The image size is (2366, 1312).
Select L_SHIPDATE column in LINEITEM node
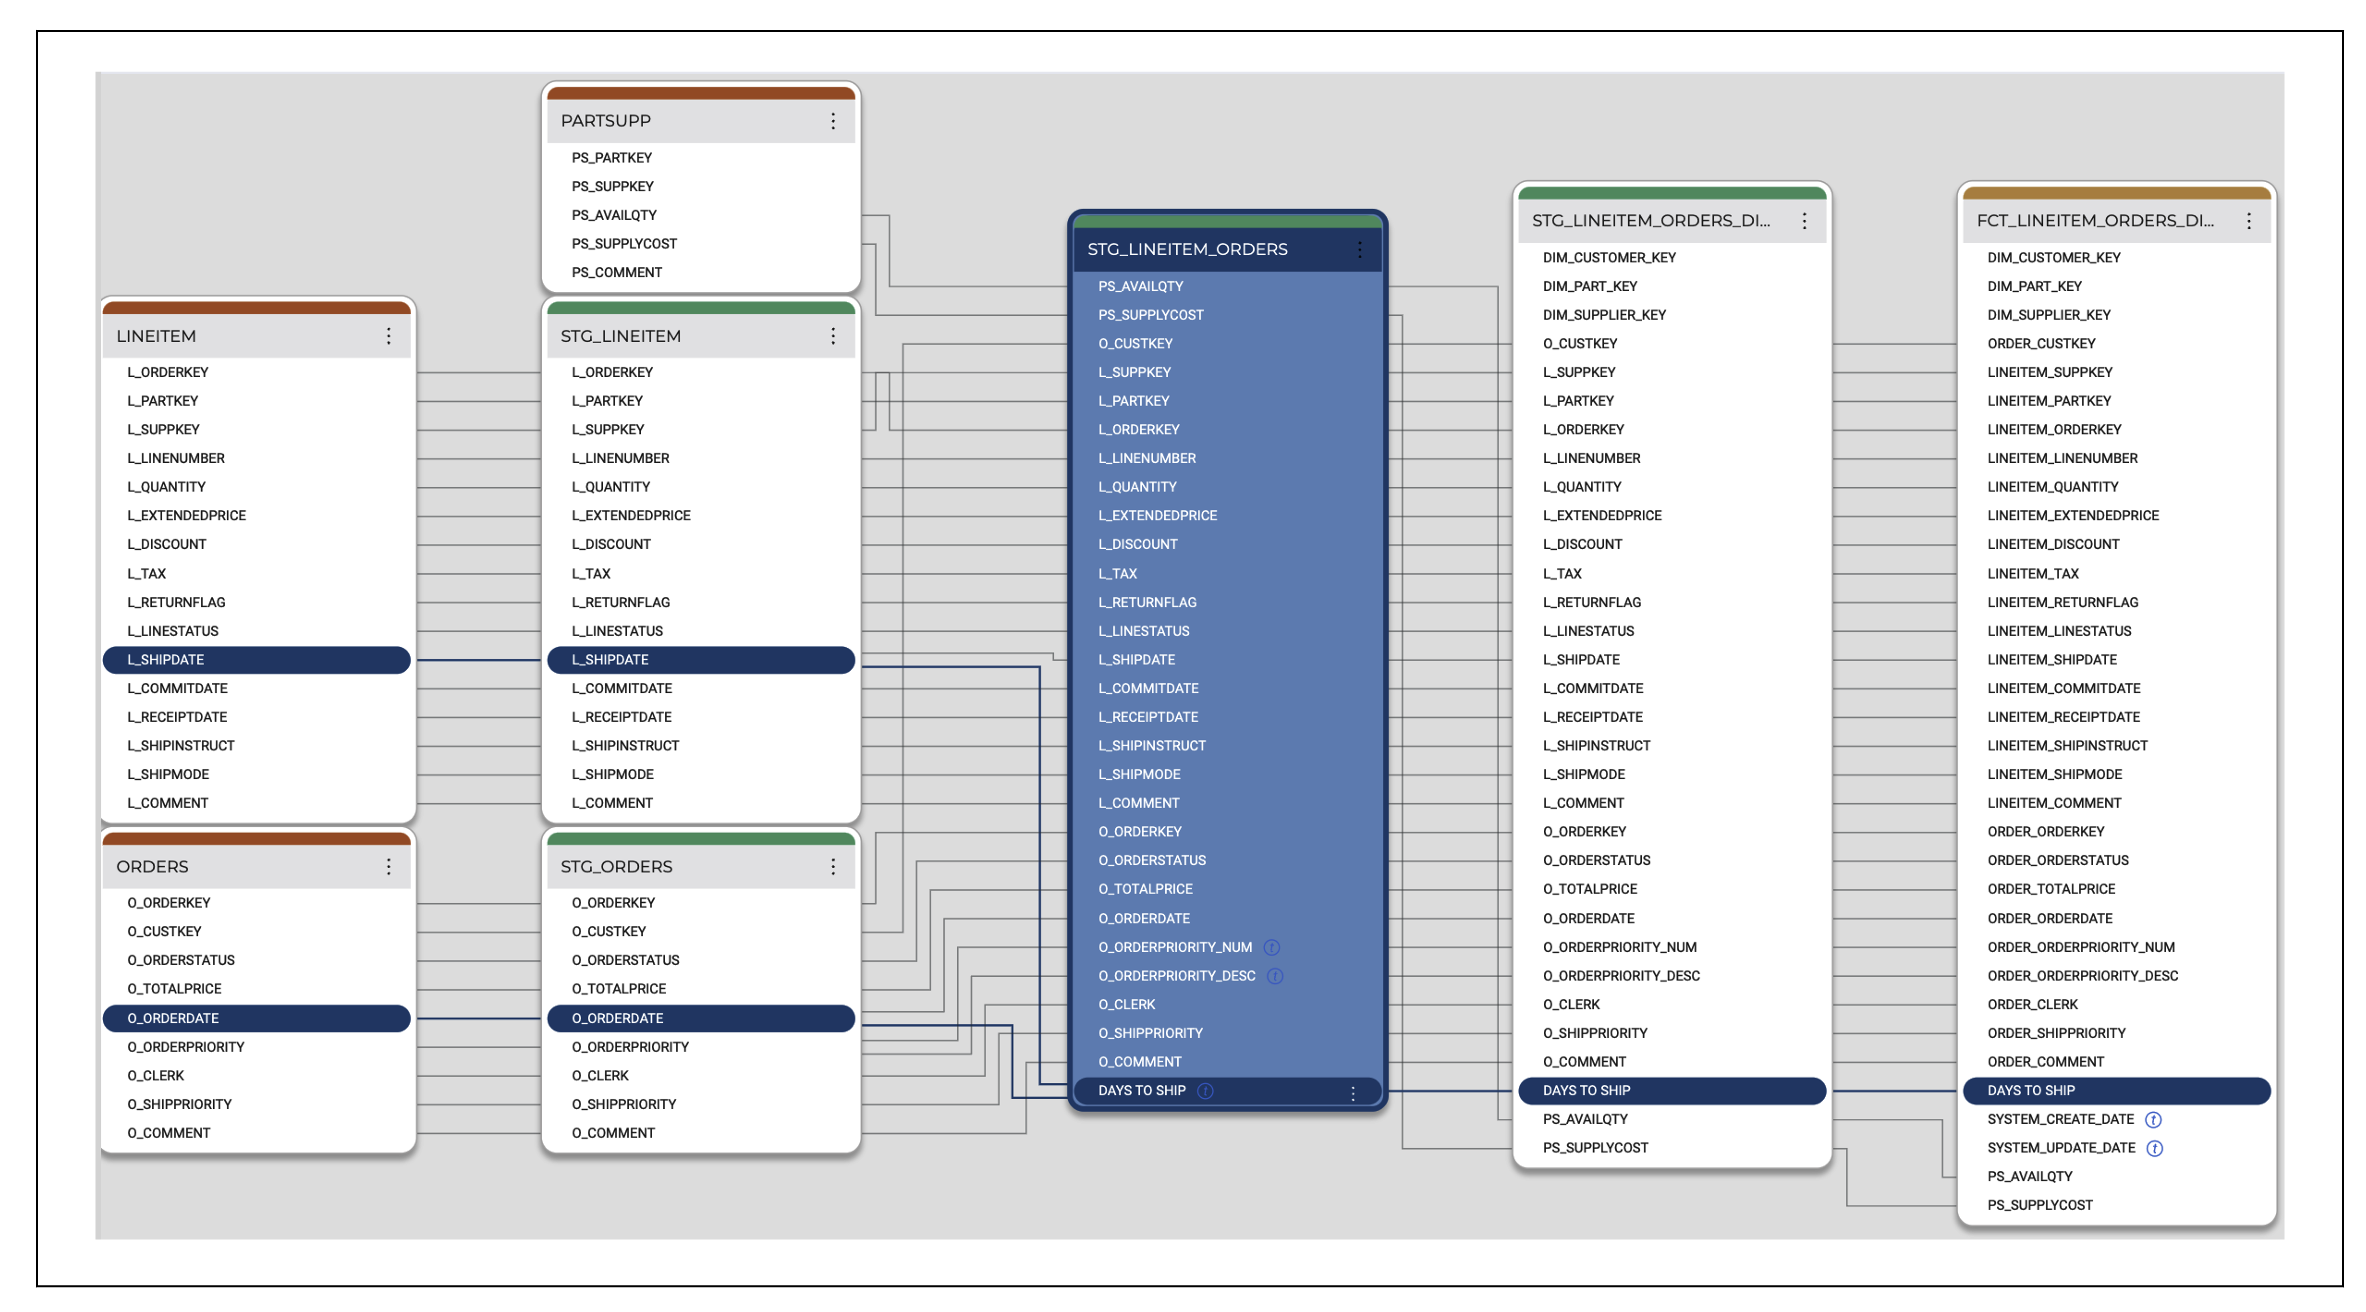pyautogui.click(x=257, y=660)
